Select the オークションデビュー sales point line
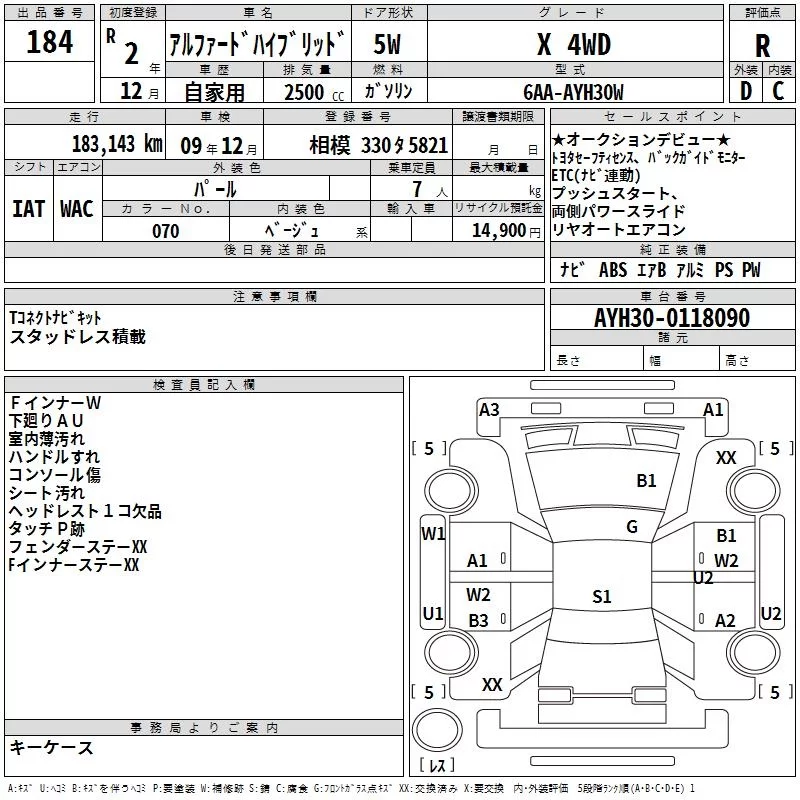This screenshot has width=800, height=800. pos(641,140)
